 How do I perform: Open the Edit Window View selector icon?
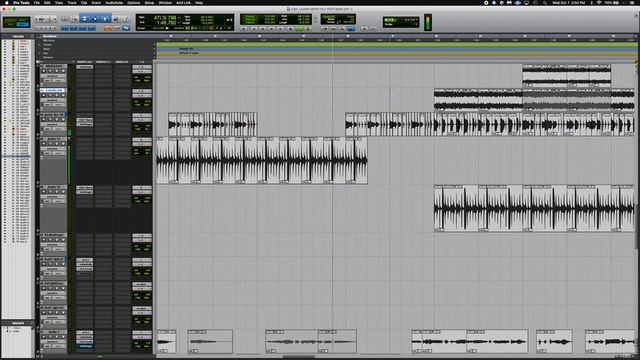[38, 62]
